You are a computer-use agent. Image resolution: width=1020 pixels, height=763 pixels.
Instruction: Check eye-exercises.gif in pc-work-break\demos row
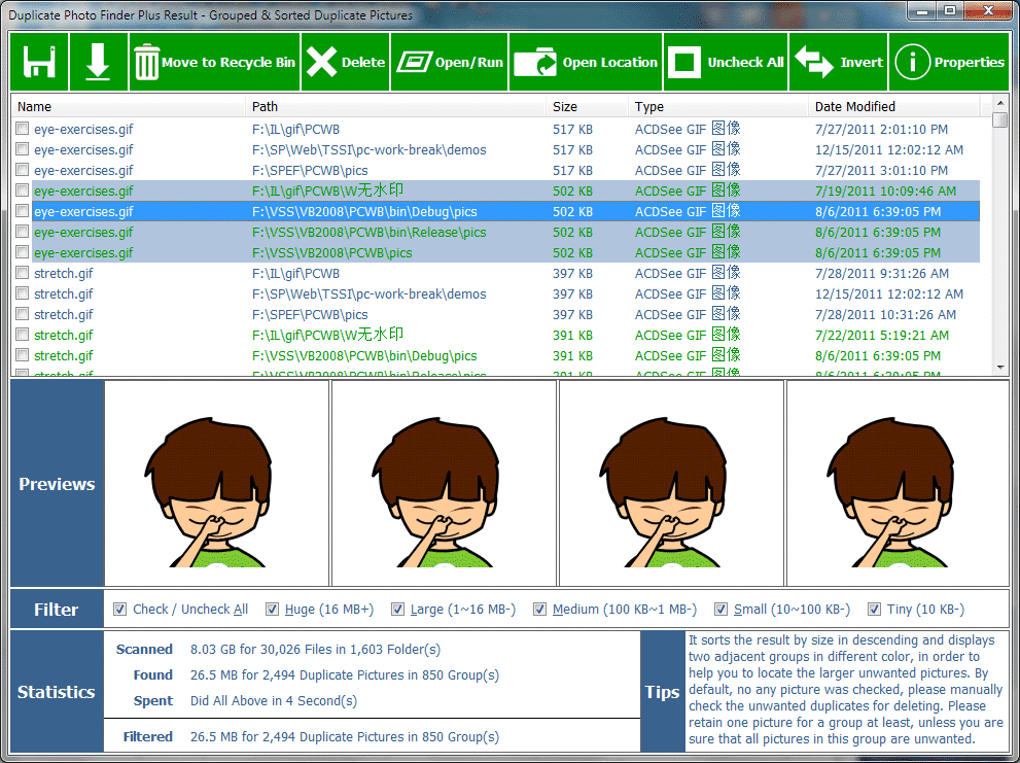(22, 150)
